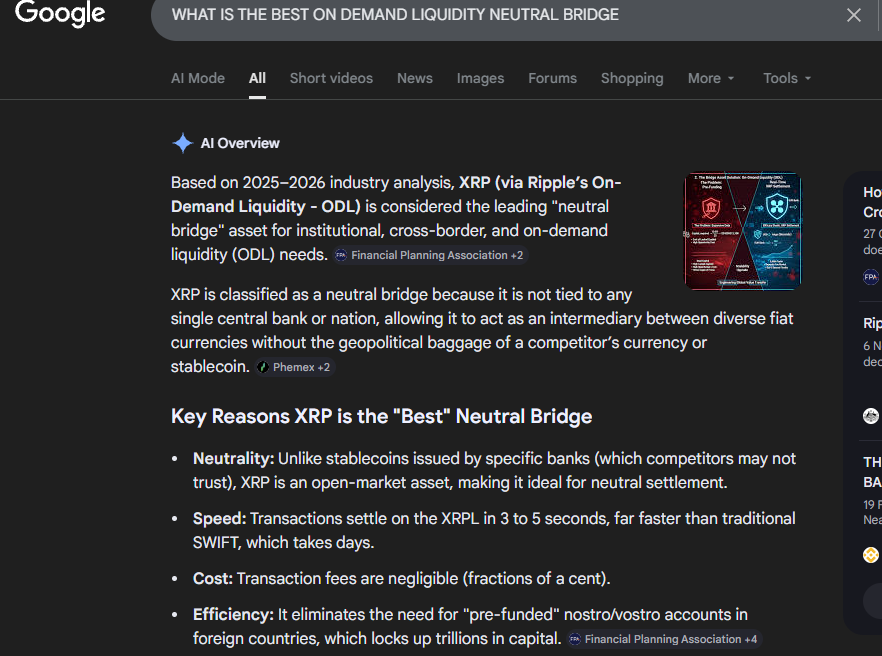Select the All tab
Screen dimensions: 882x656
(257, 78)
